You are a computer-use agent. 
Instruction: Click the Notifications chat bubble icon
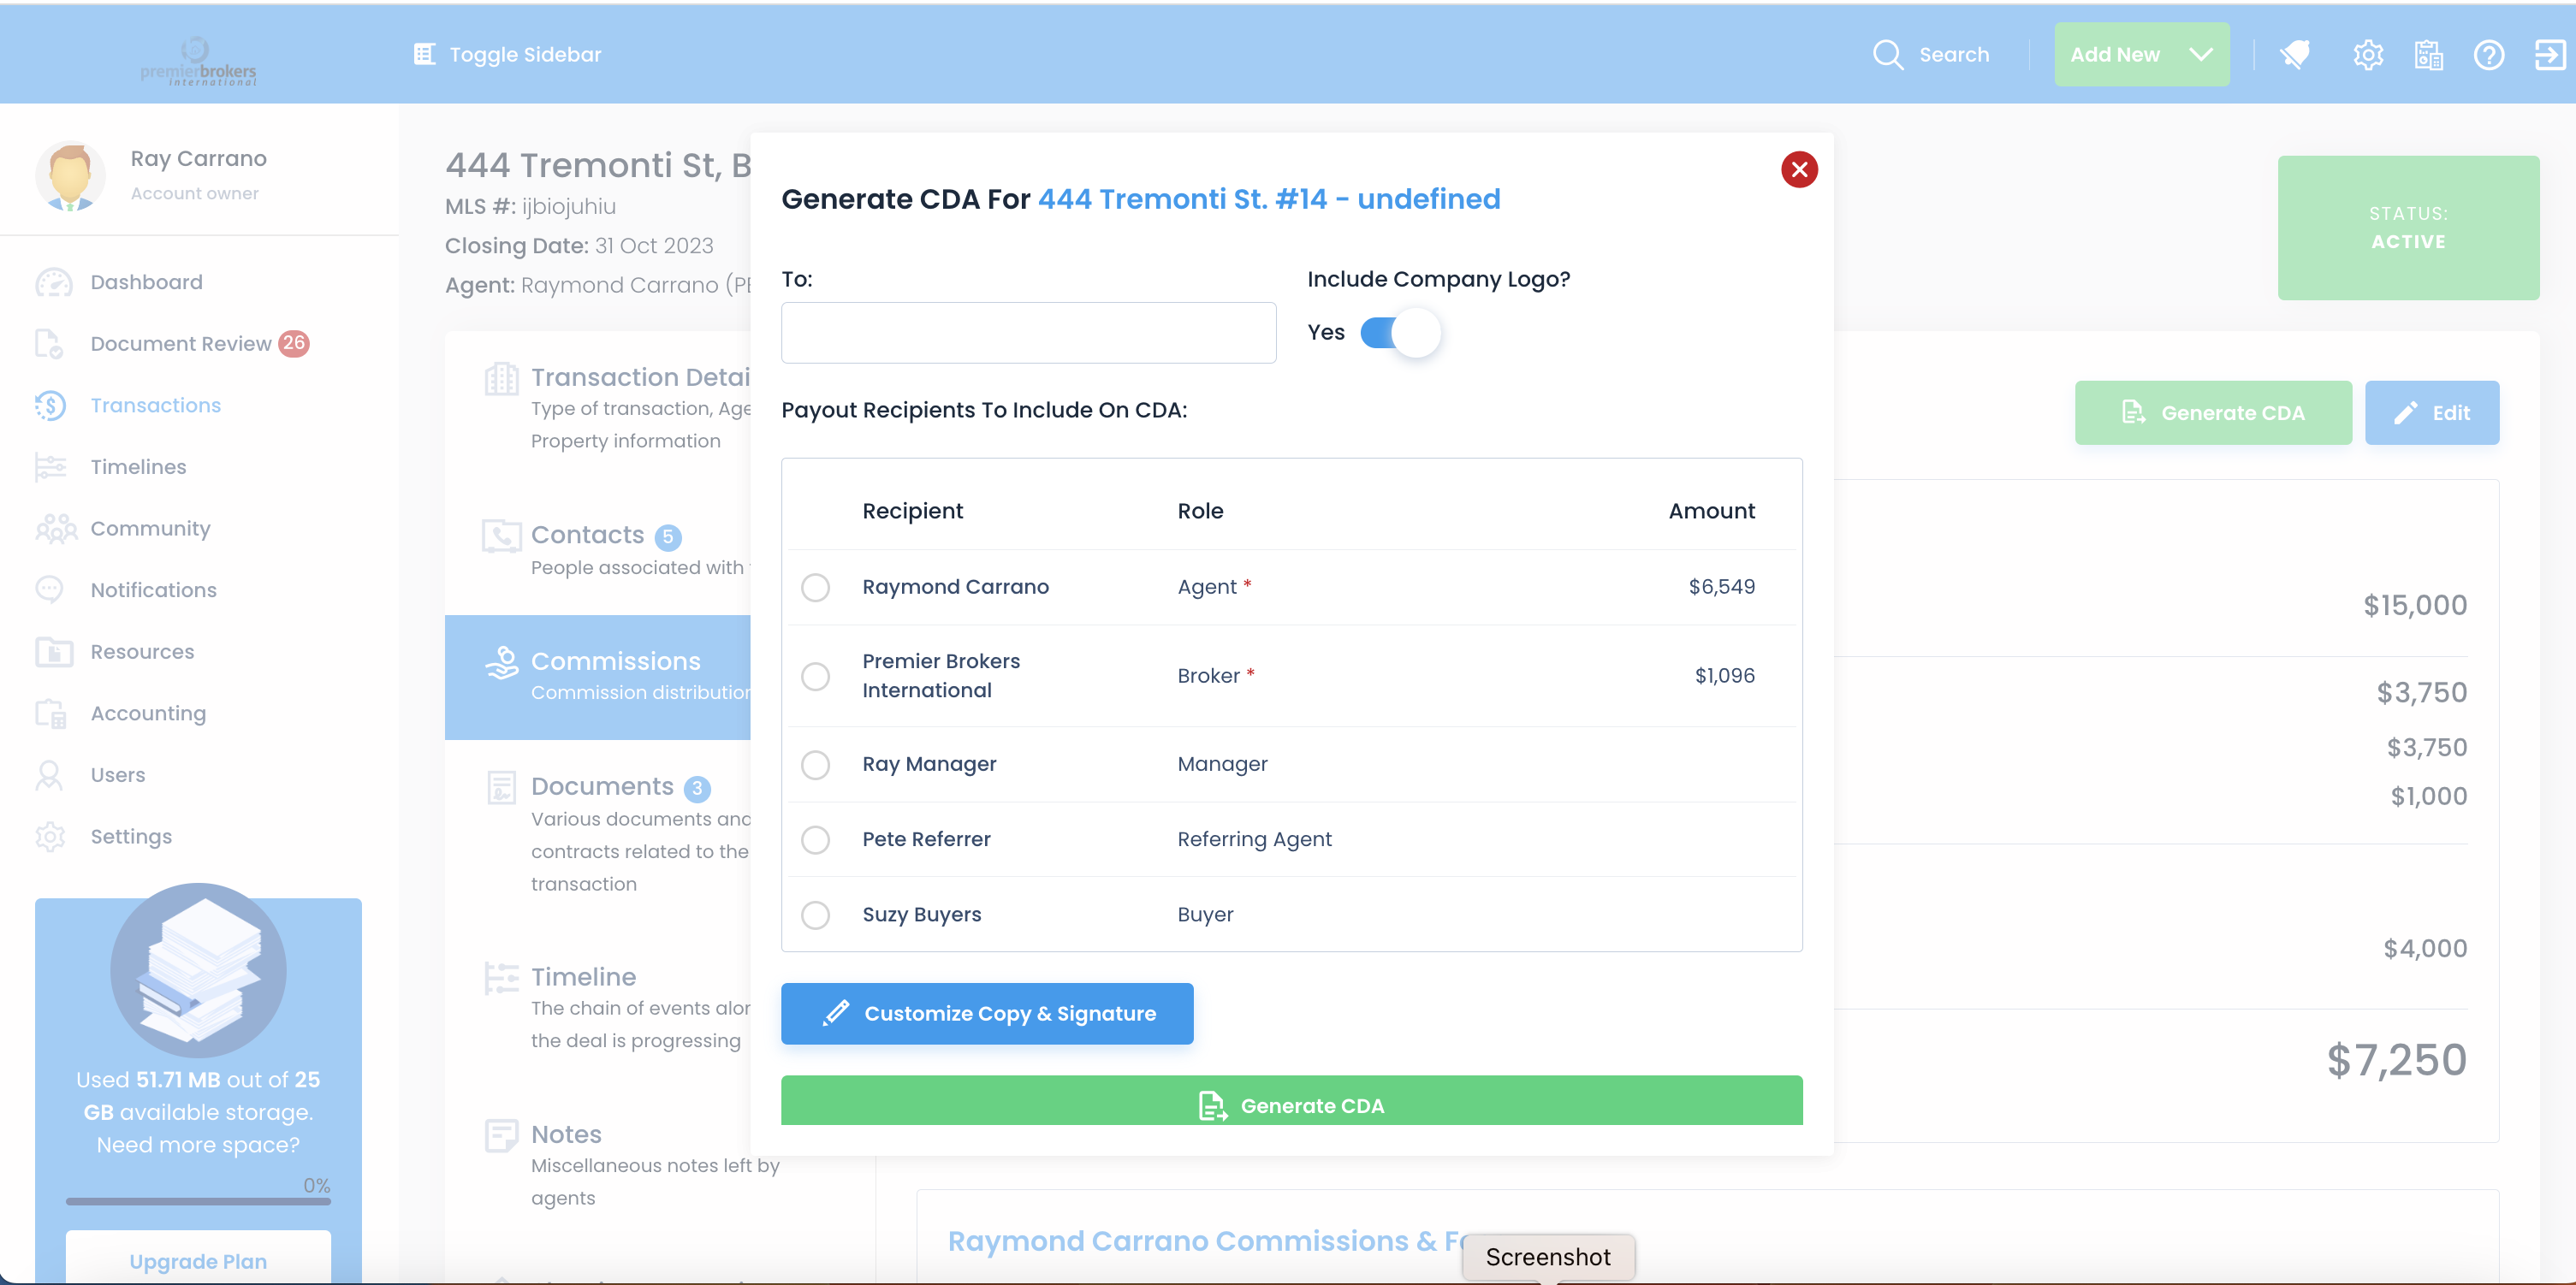tap(49, 589)
